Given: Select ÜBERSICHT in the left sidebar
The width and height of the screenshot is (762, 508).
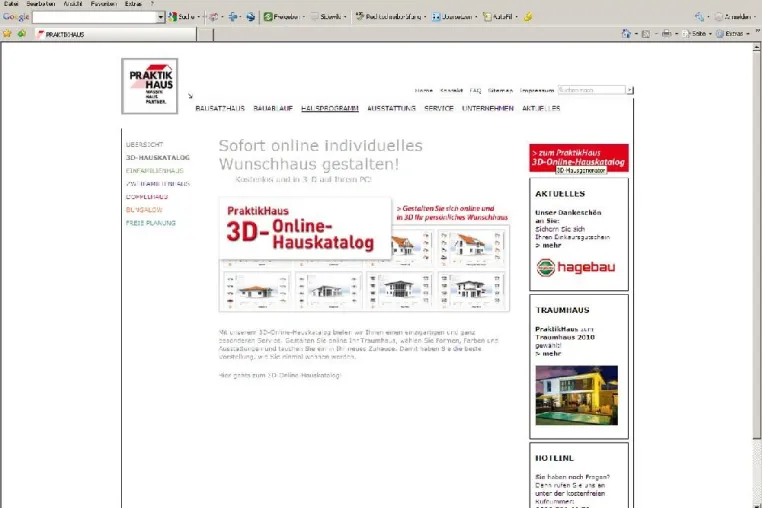Looking at the screenshot, I should [x=144, y=144].
